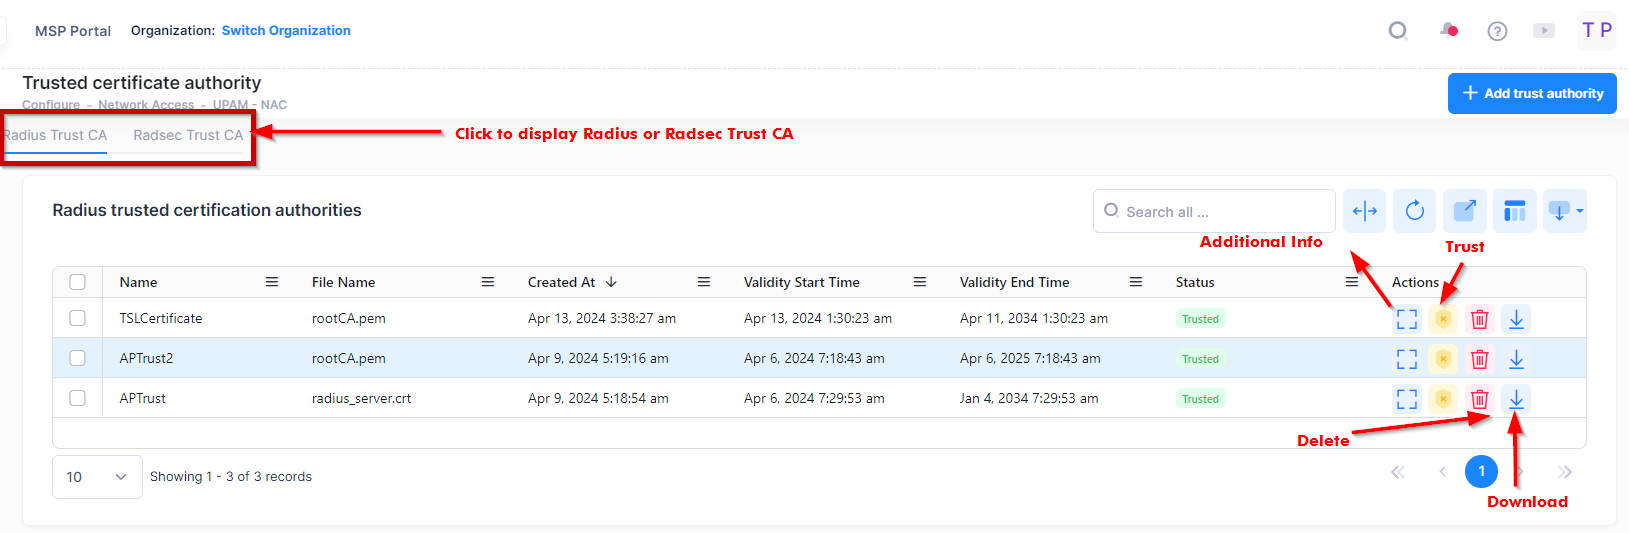Select the Radius Trust CA tab
The width and height of the screenshot is (1629, 533).
(x=56, y=135)
